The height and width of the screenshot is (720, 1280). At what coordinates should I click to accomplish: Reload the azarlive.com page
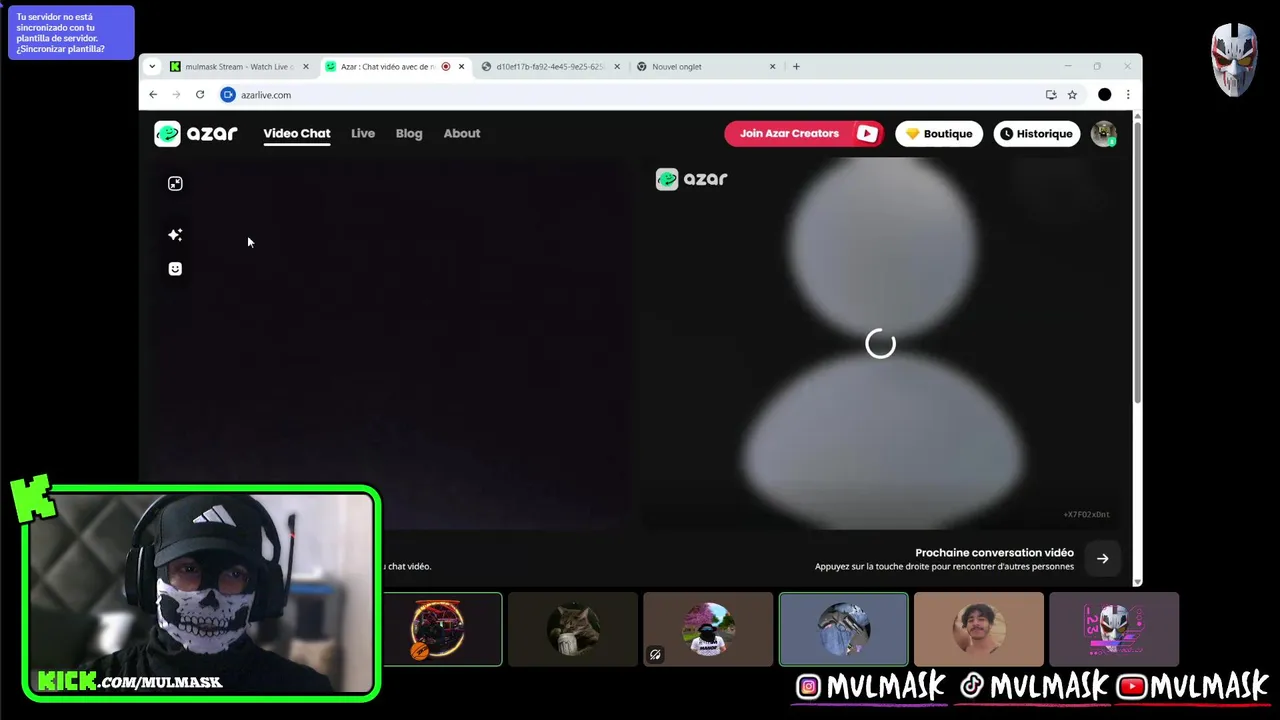pos(200,95)
